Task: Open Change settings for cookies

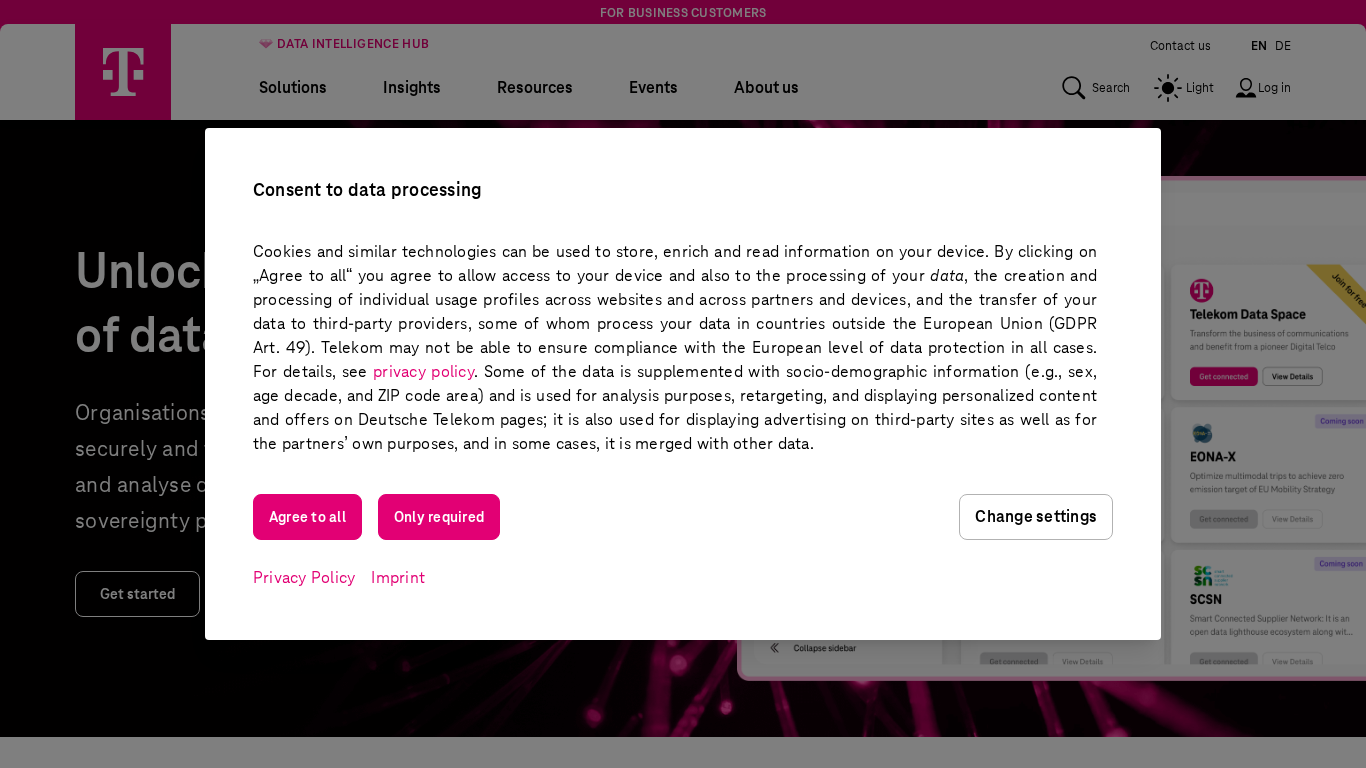Action: (x=1035, y=517)
